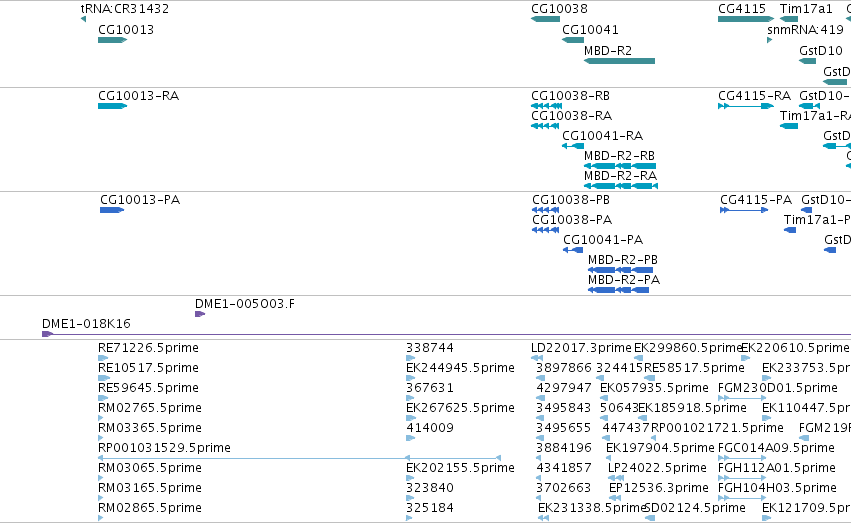Click the GstD10 gene label

point(821,51)
